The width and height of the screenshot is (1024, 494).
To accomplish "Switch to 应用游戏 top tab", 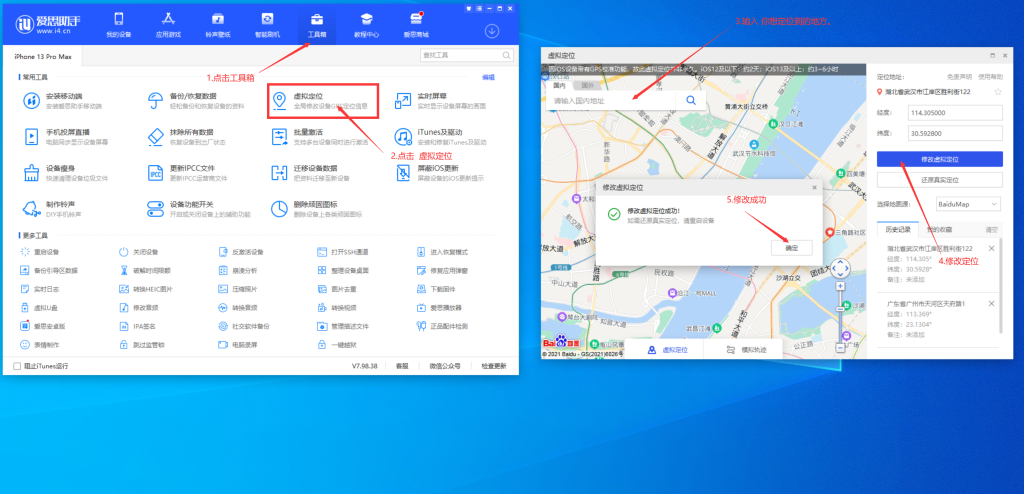I will 168,24.
